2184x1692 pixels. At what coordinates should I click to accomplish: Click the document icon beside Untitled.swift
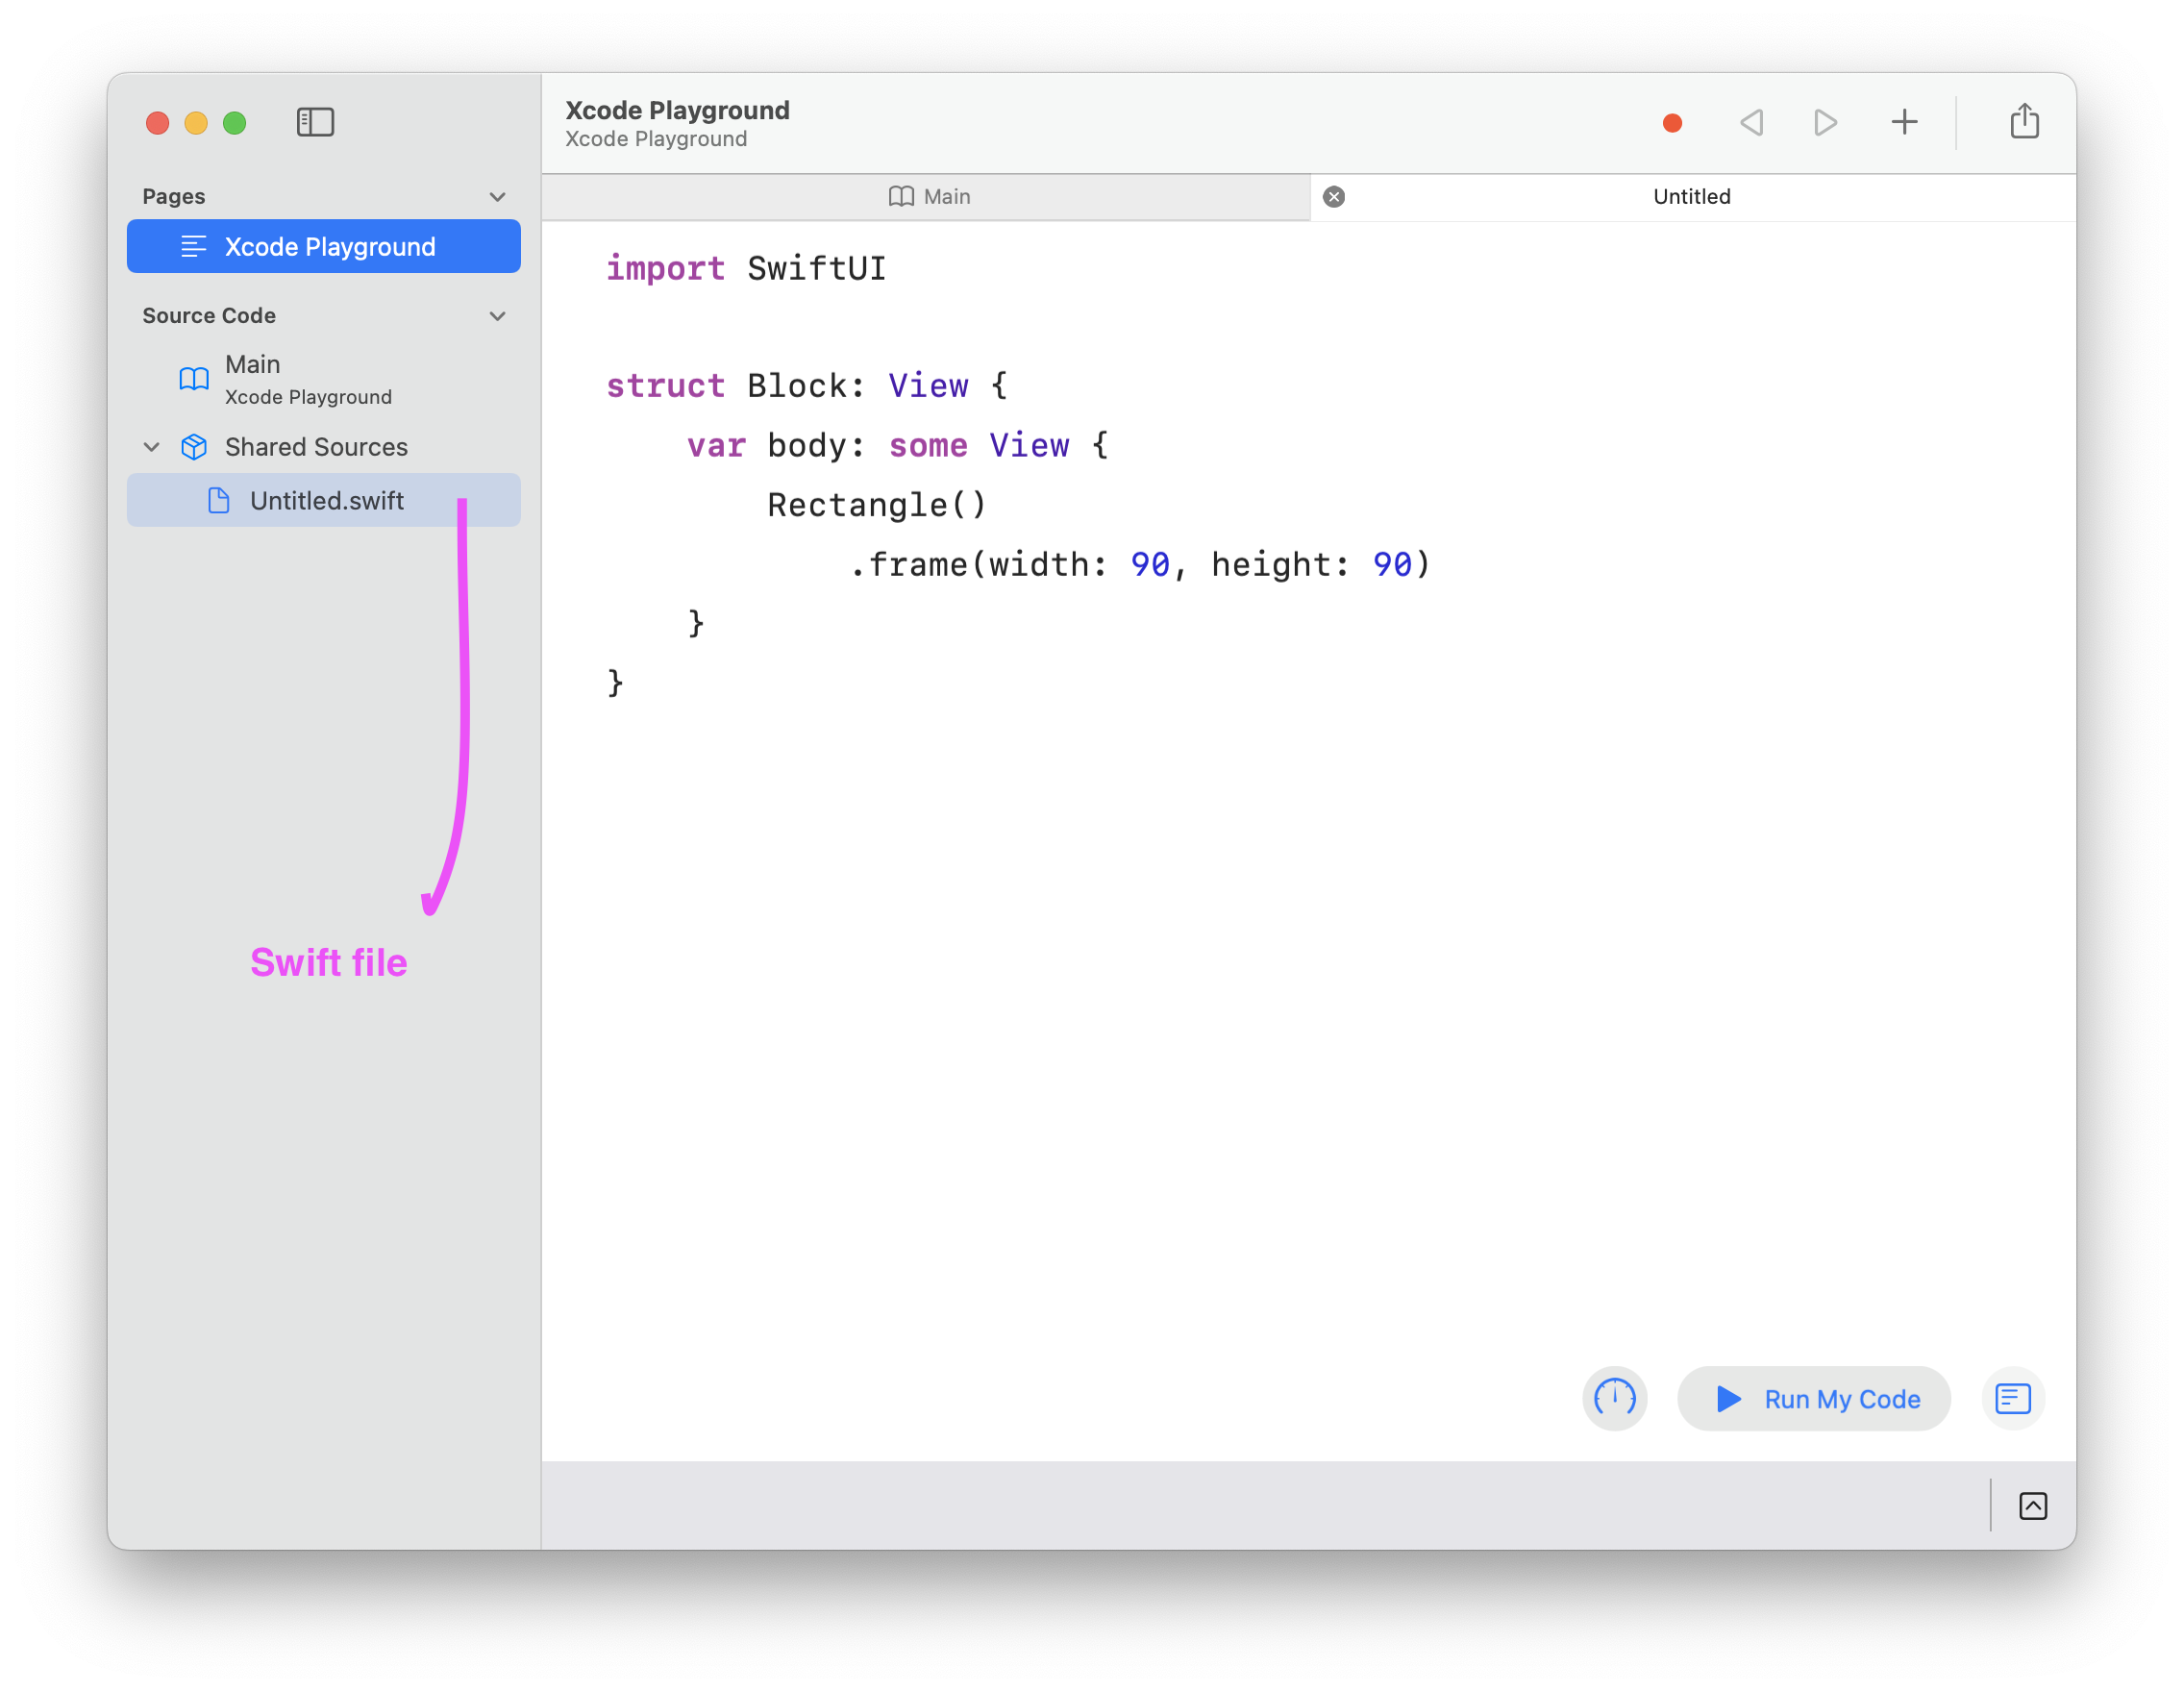pyautogui.click(x=218, y=500)
